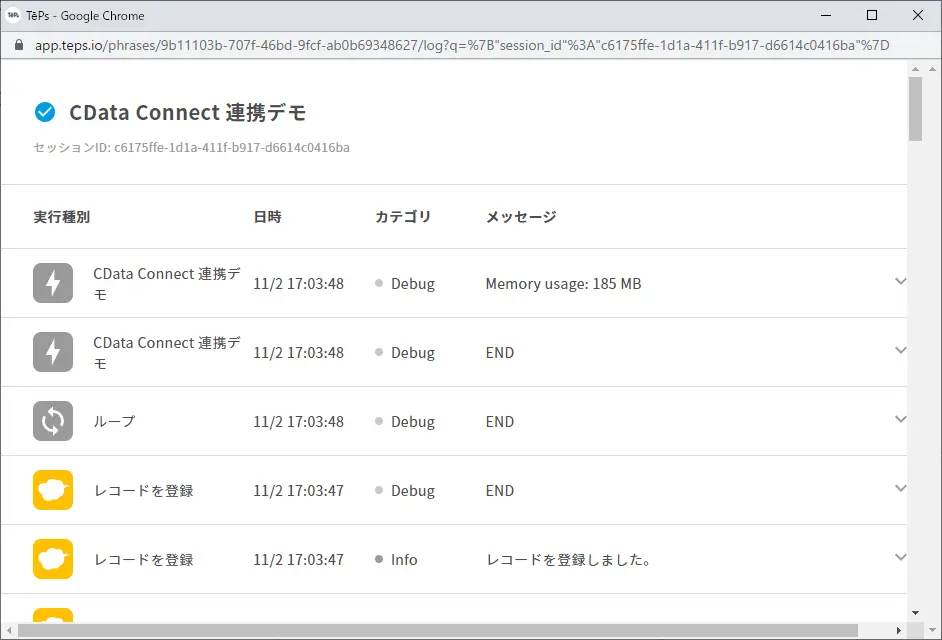Click yellow cloud icon in Info row
The width and height of the screenshot is (942, 640).
53,559
